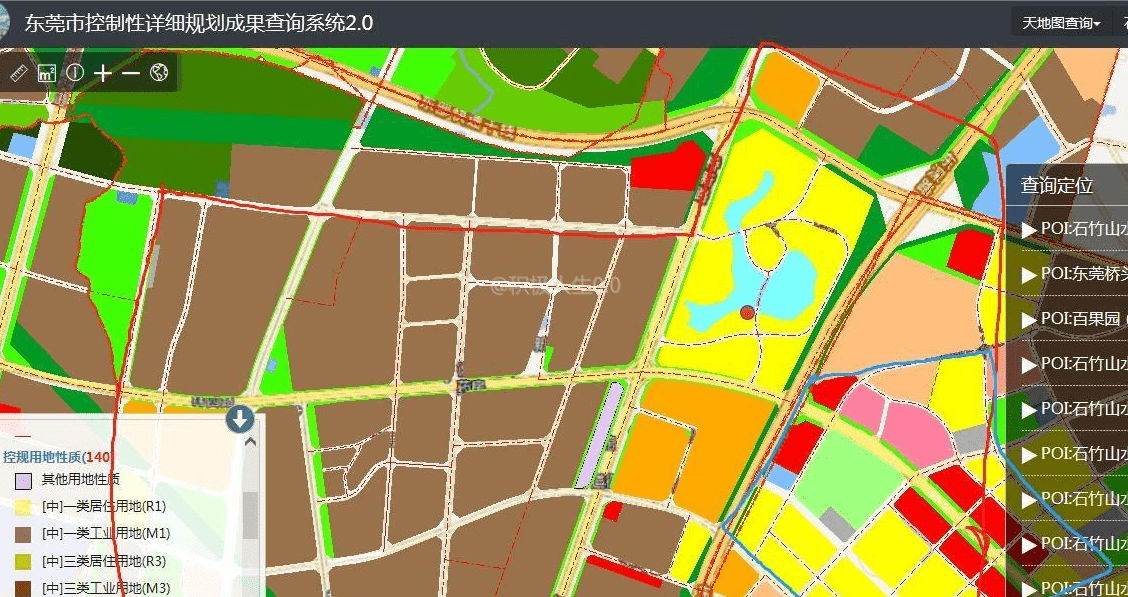Click the globe full-extent icon
The width and height of the screenshot is (1128, 597).
pyautogui.click(x=159, y=73)
